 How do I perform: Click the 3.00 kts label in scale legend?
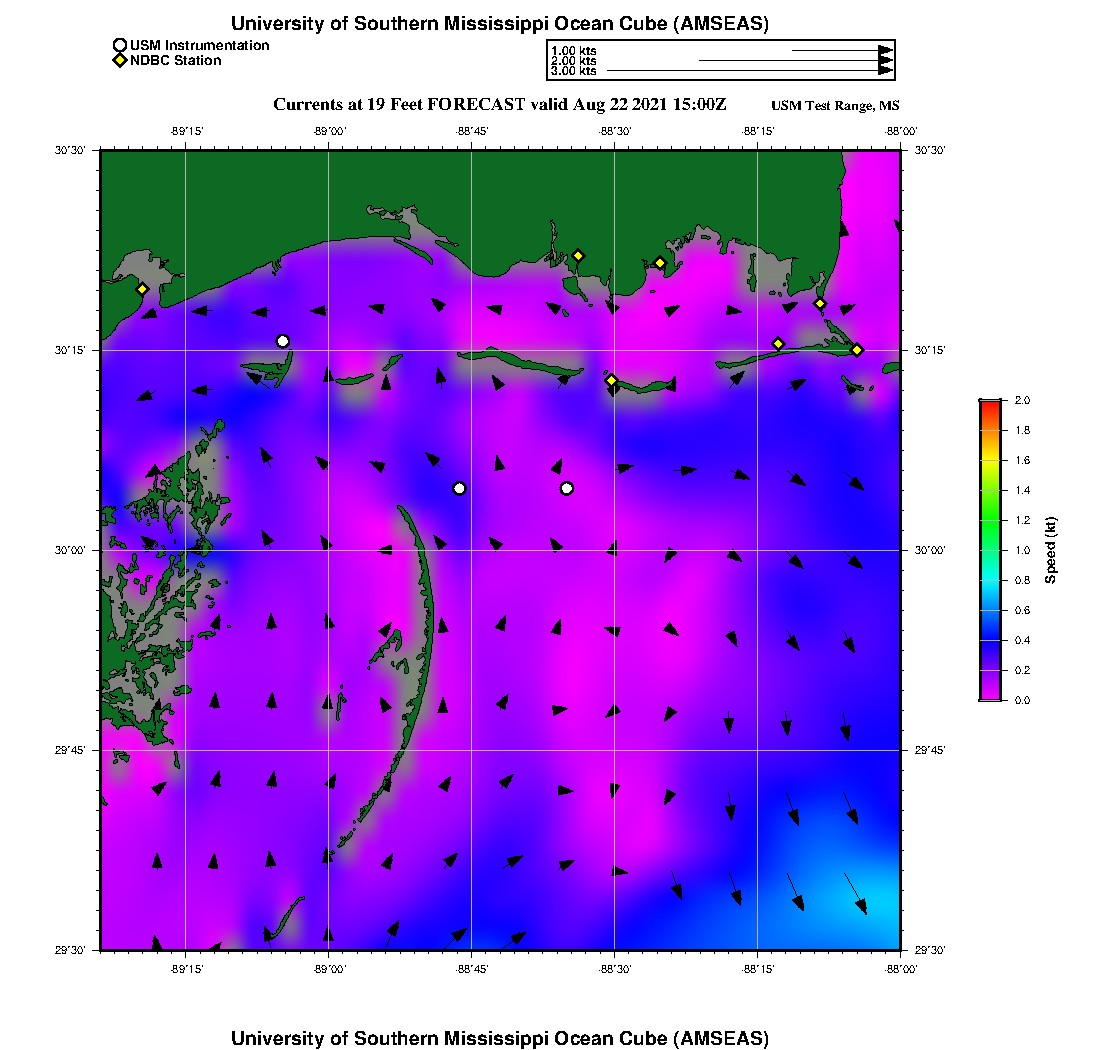point(573,71)
